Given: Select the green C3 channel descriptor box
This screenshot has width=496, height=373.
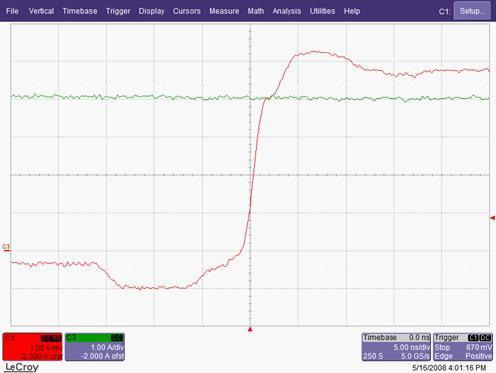Looking at the screenshot, I should click(95, 347).
